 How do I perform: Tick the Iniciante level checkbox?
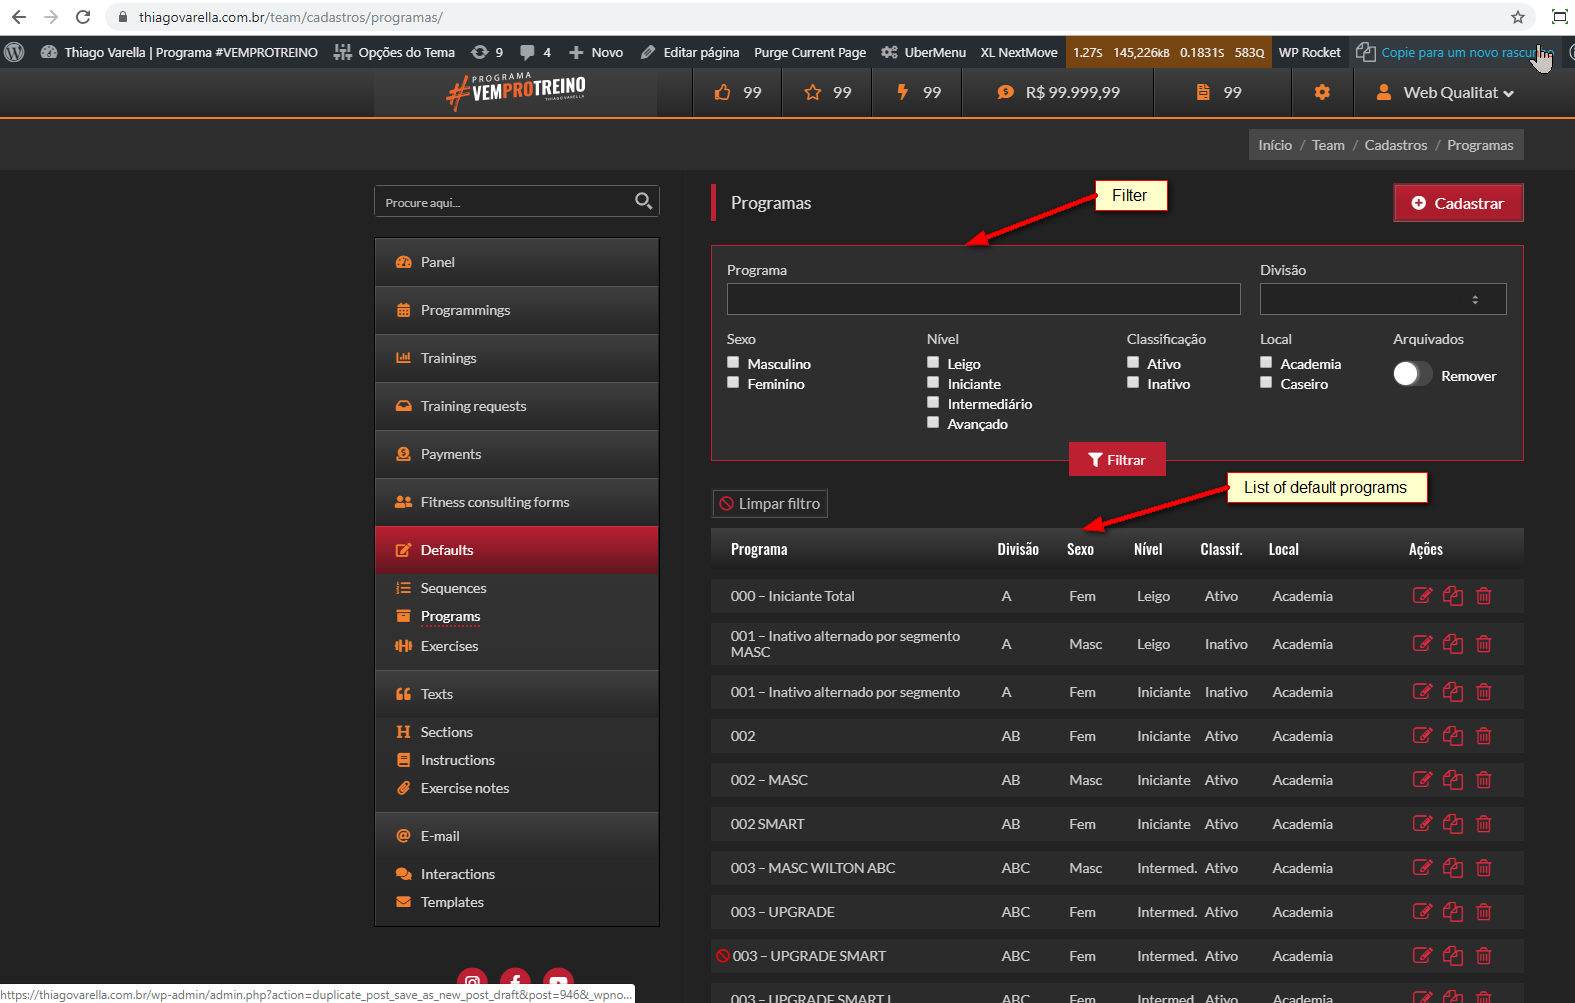[933, 383]
